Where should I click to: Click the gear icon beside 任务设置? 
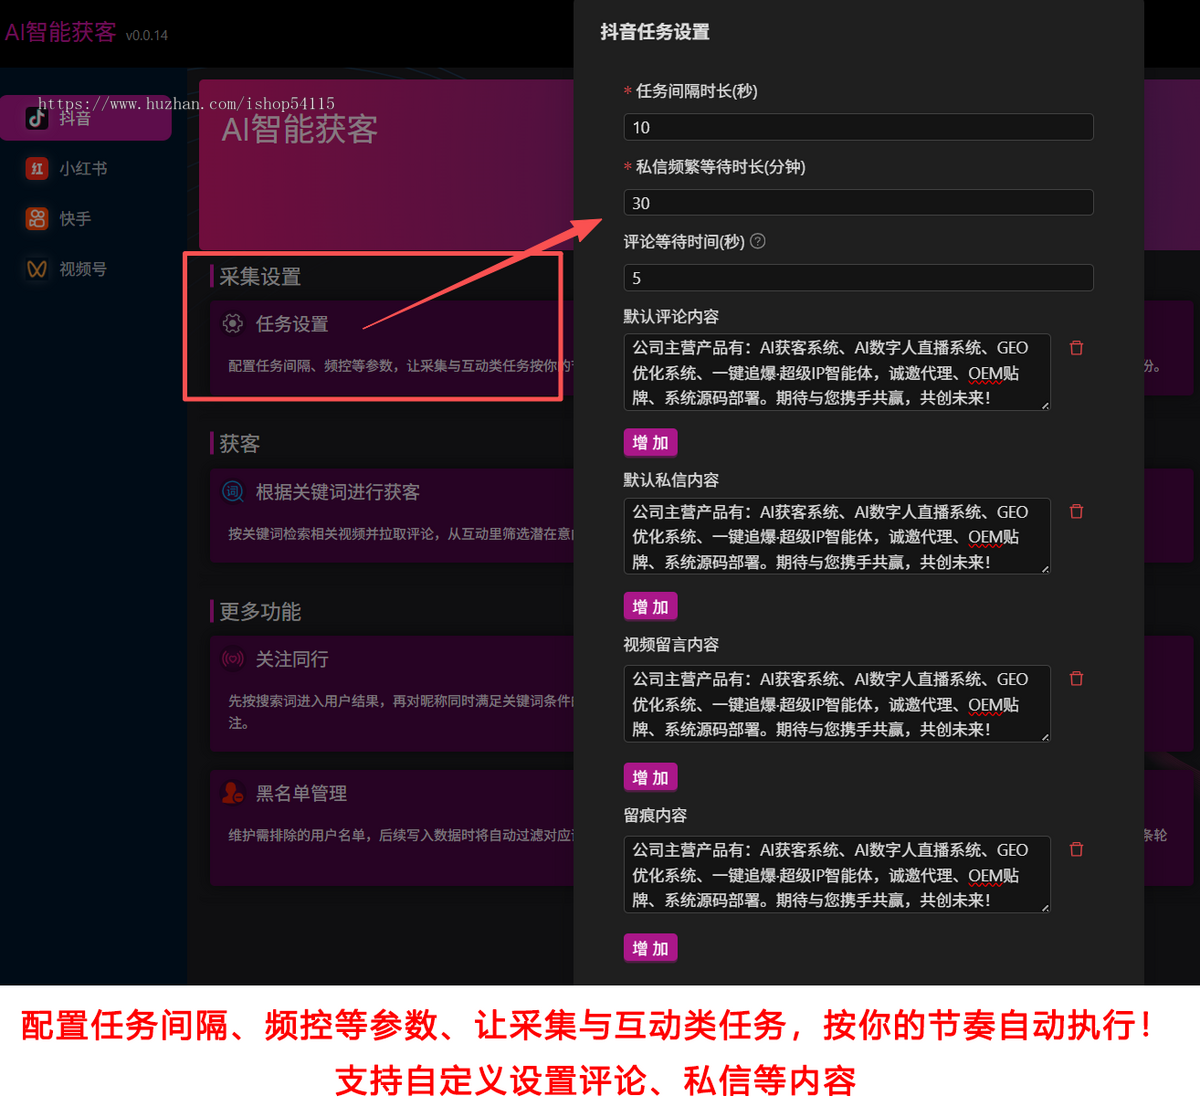pyautogui.click(x=233, y=323)
